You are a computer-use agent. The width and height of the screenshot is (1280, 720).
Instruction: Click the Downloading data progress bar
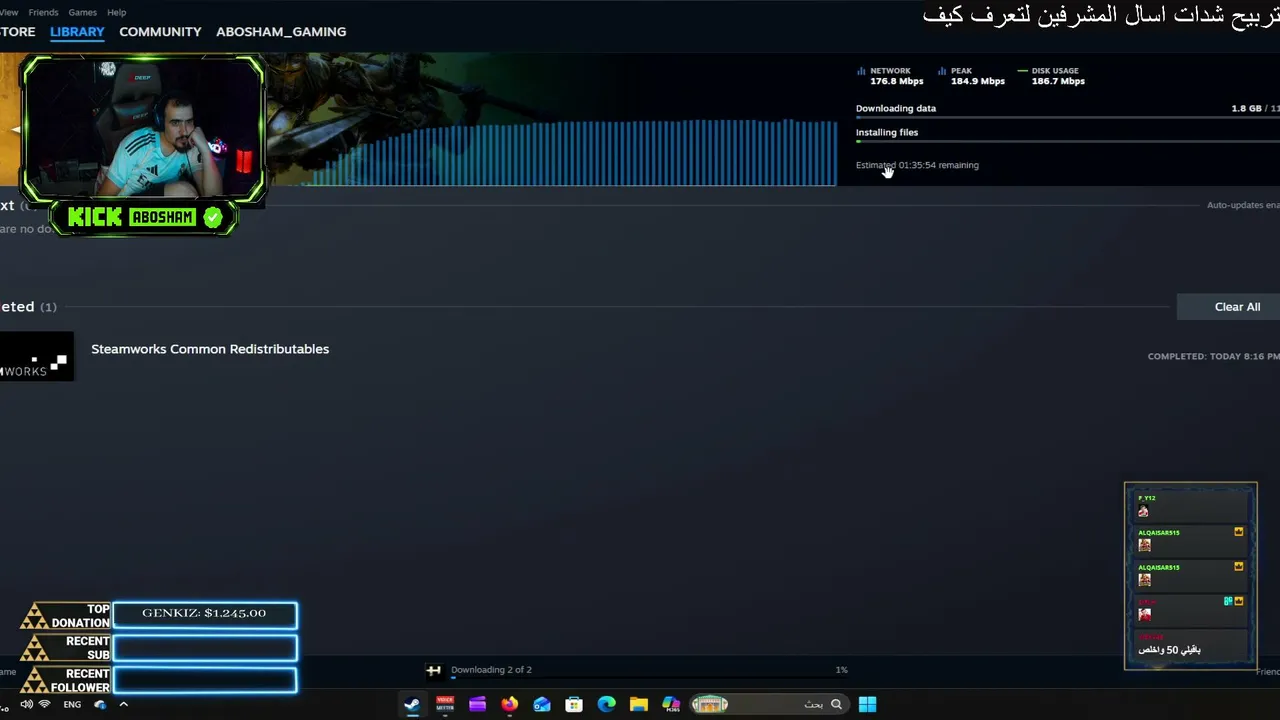[x=1068, y=118]
